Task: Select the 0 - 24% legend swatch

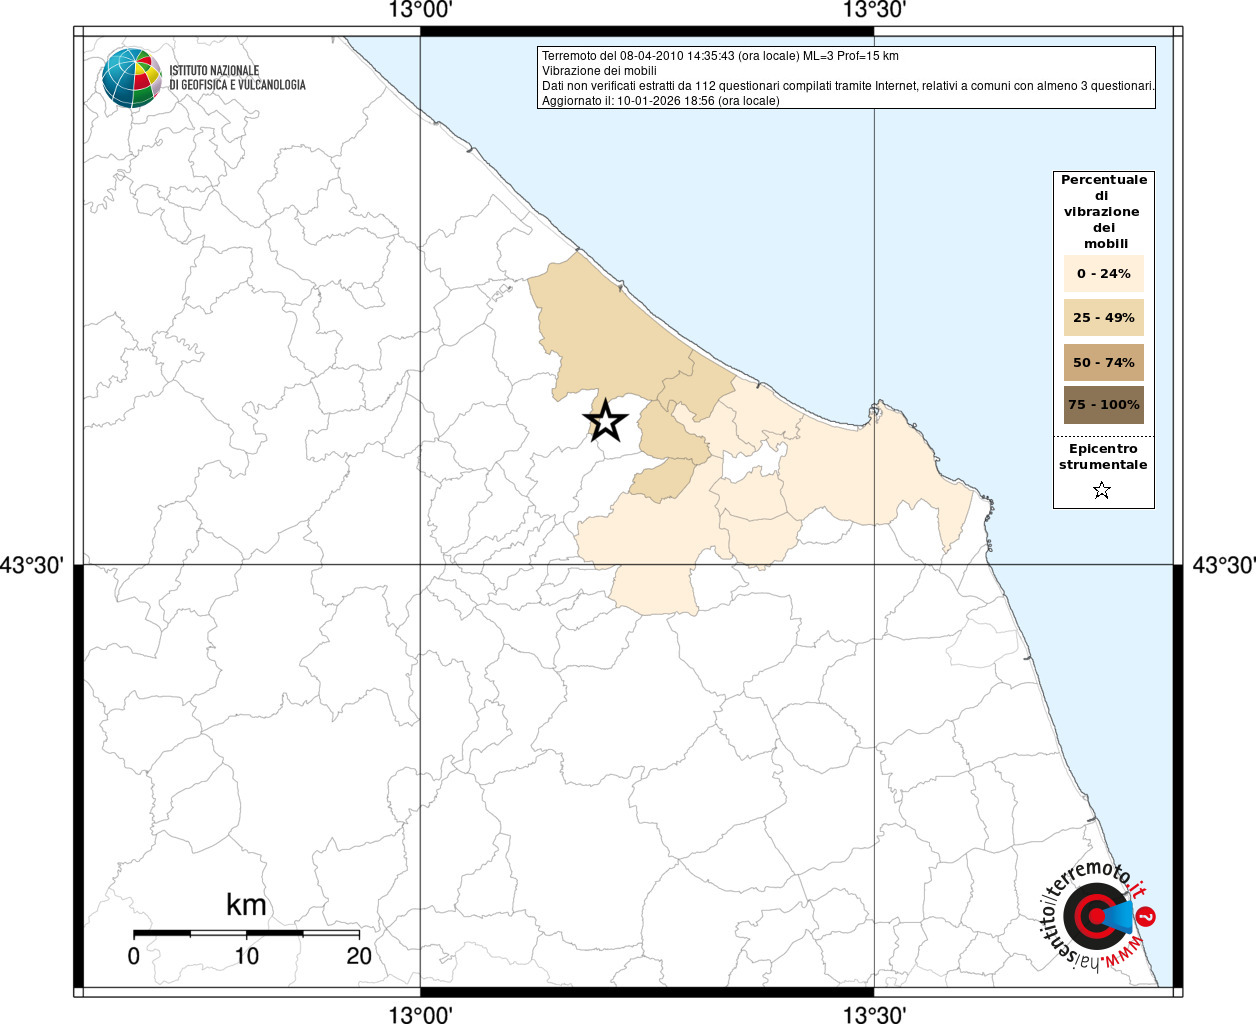Action: [1103, 274]
